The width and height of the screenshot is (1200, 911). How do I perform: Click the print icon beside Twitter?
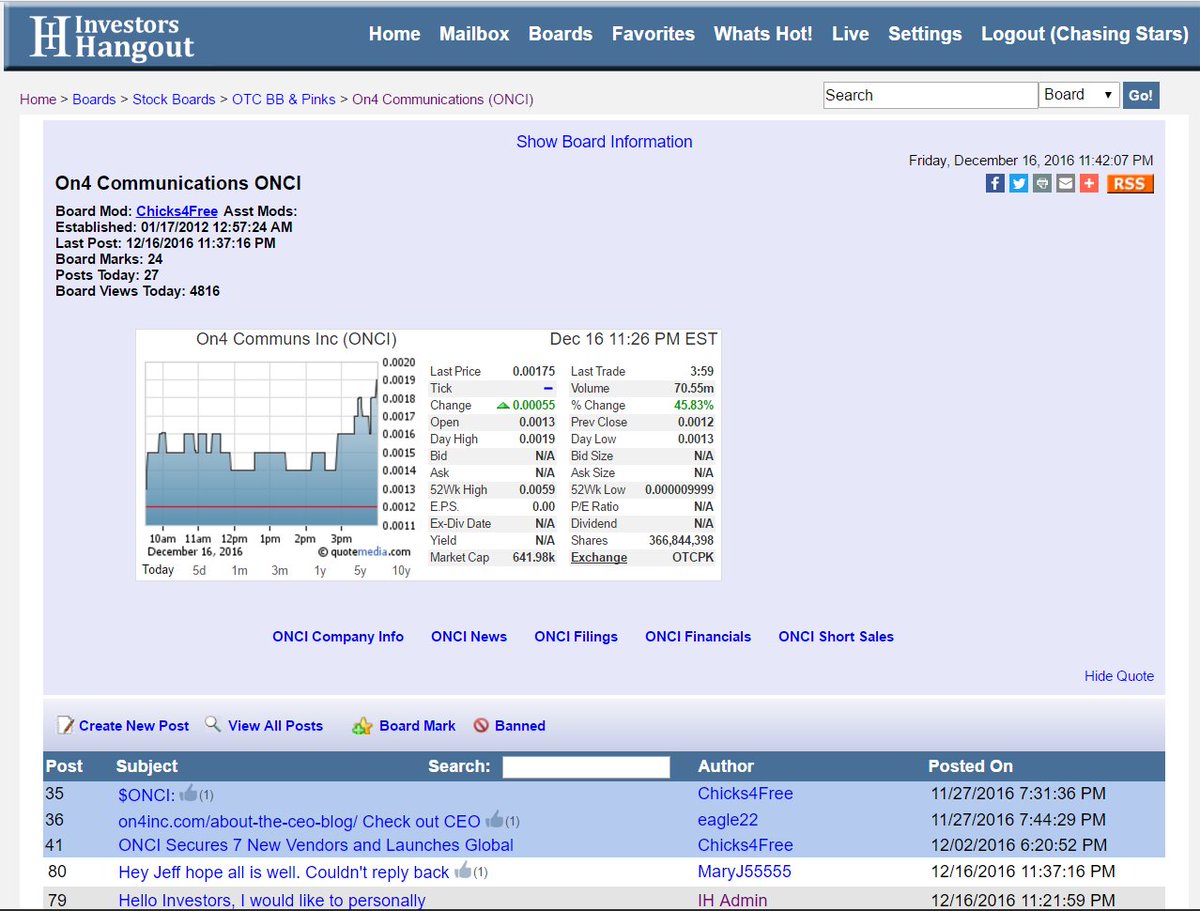pyautogui.click(x=1042, y=183)
